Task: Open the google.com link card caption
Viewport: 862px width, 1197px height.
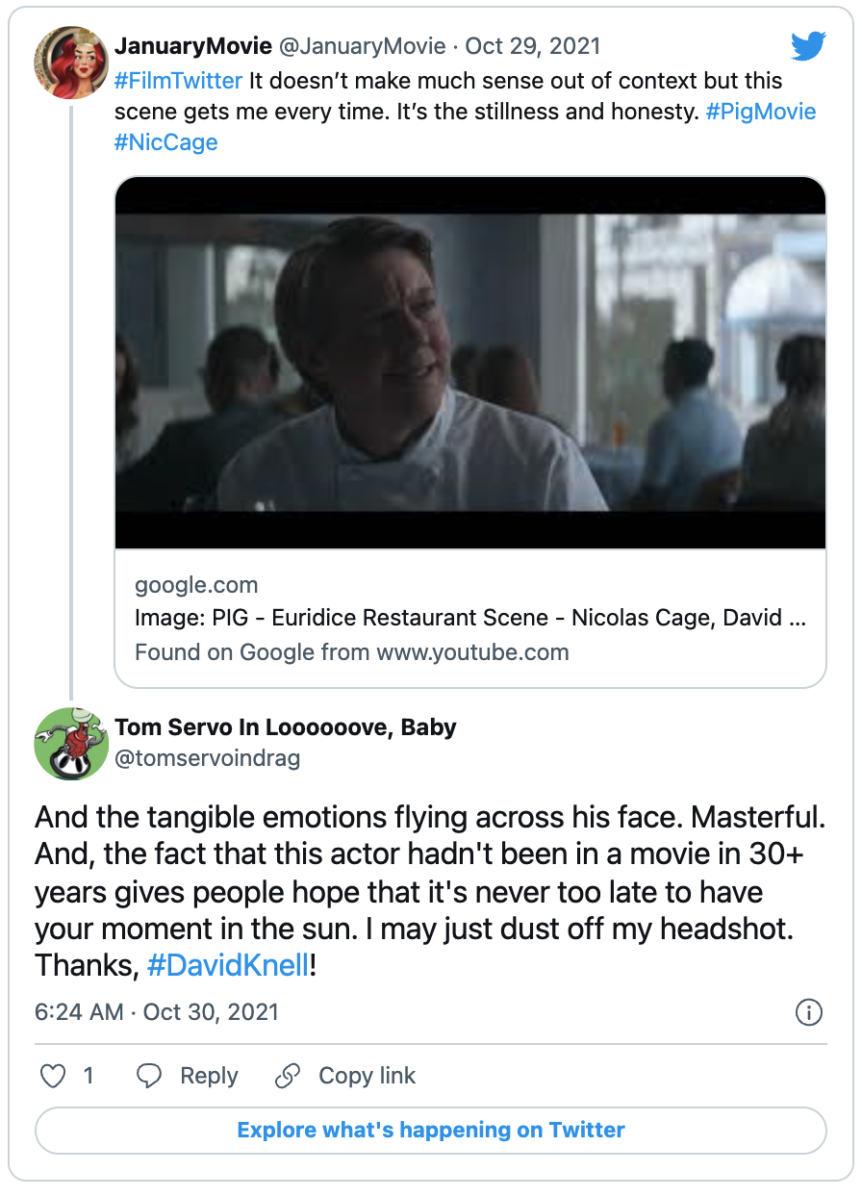Action: point(470,618)
